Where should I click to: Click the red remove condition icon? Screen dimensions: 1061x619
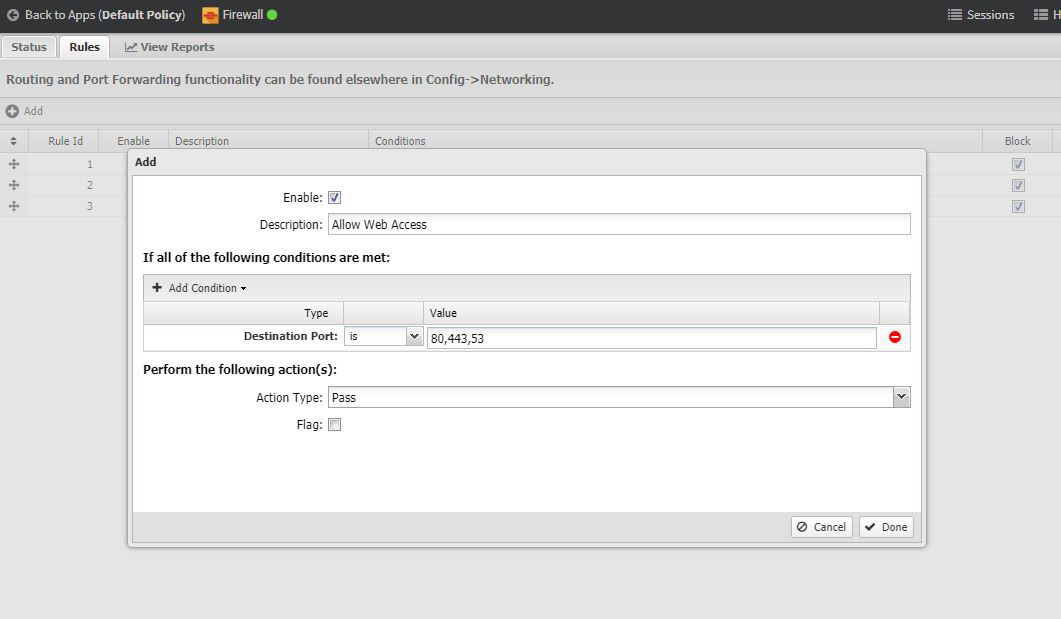click(894, 338)
